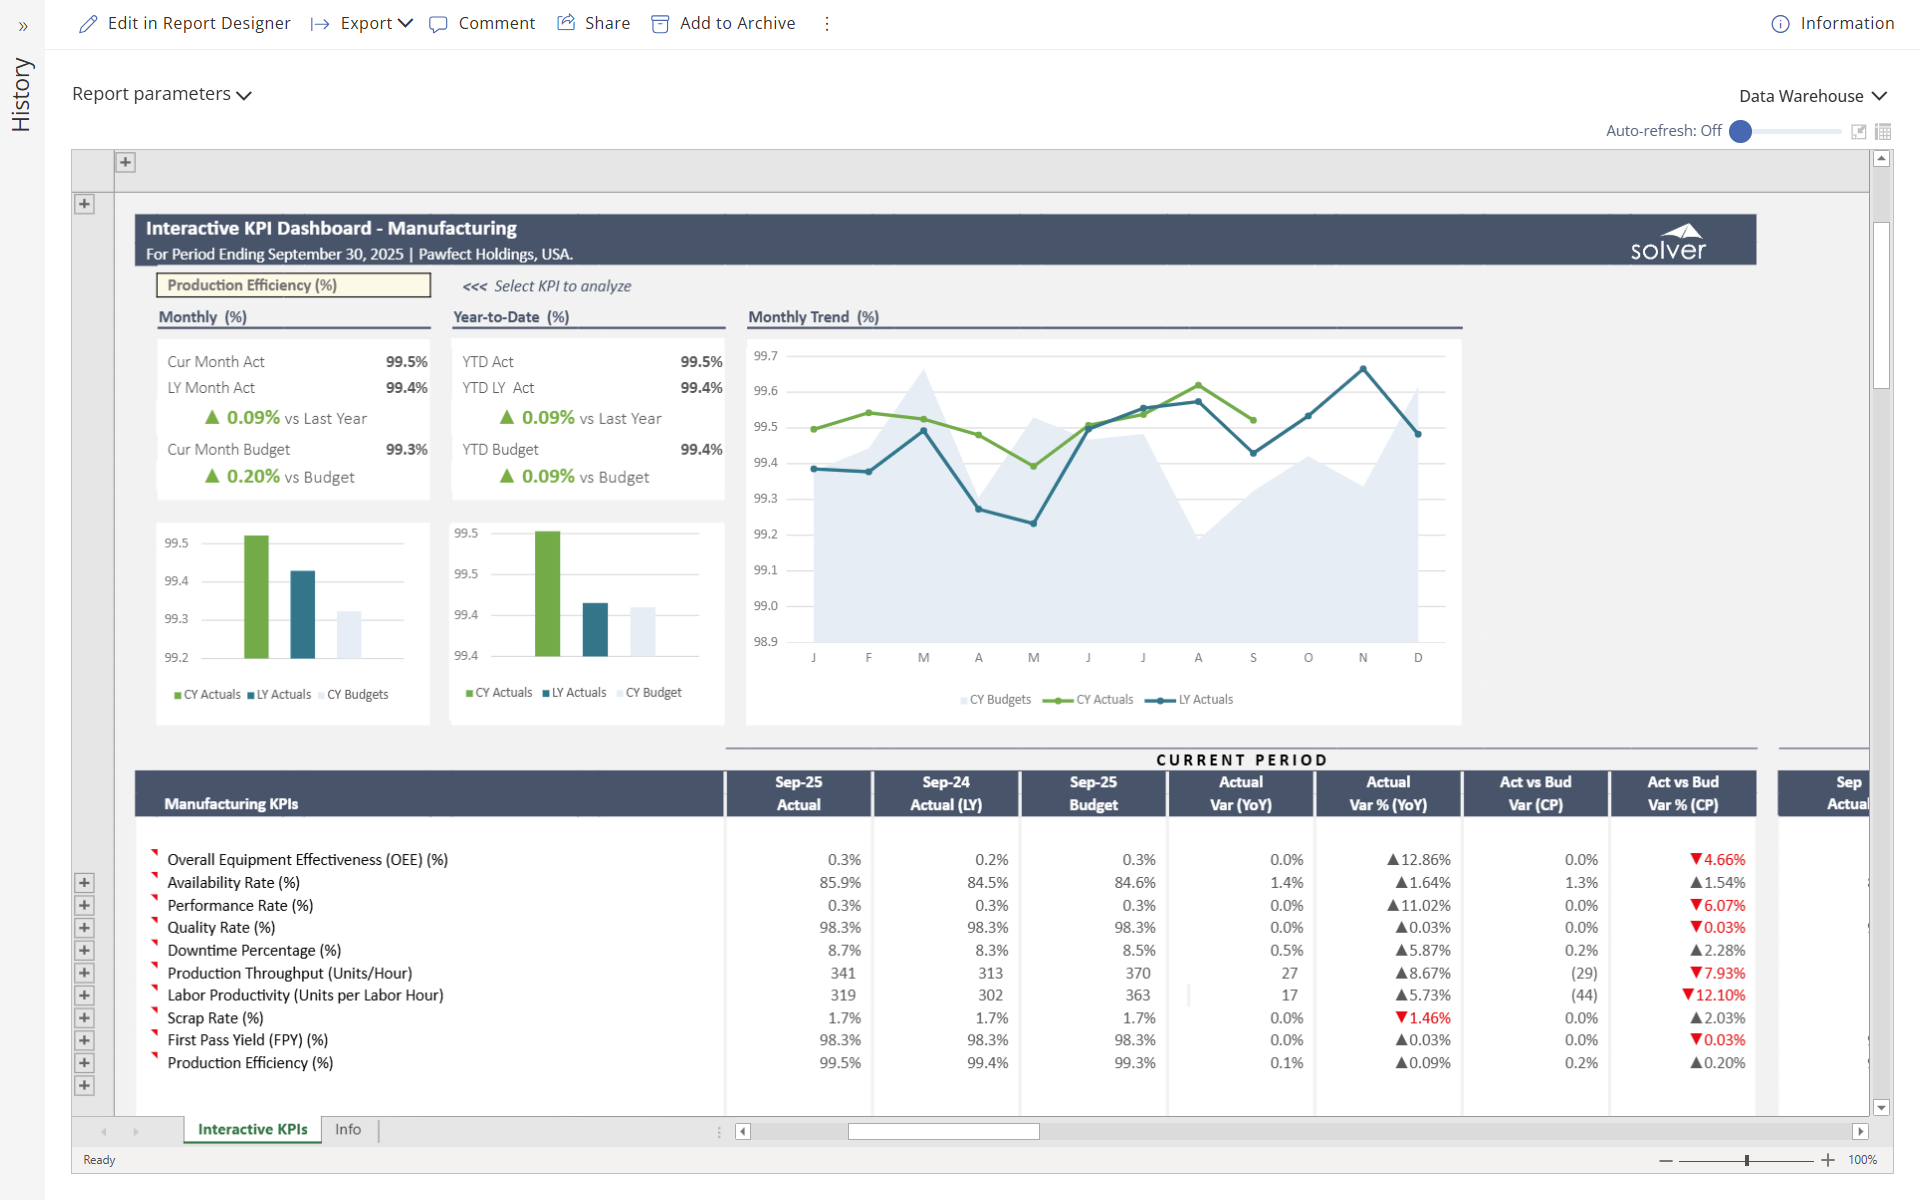Click the Add to Archive box icon
The height and width of the screenshot is (1200, 1920).
point(660,24)
